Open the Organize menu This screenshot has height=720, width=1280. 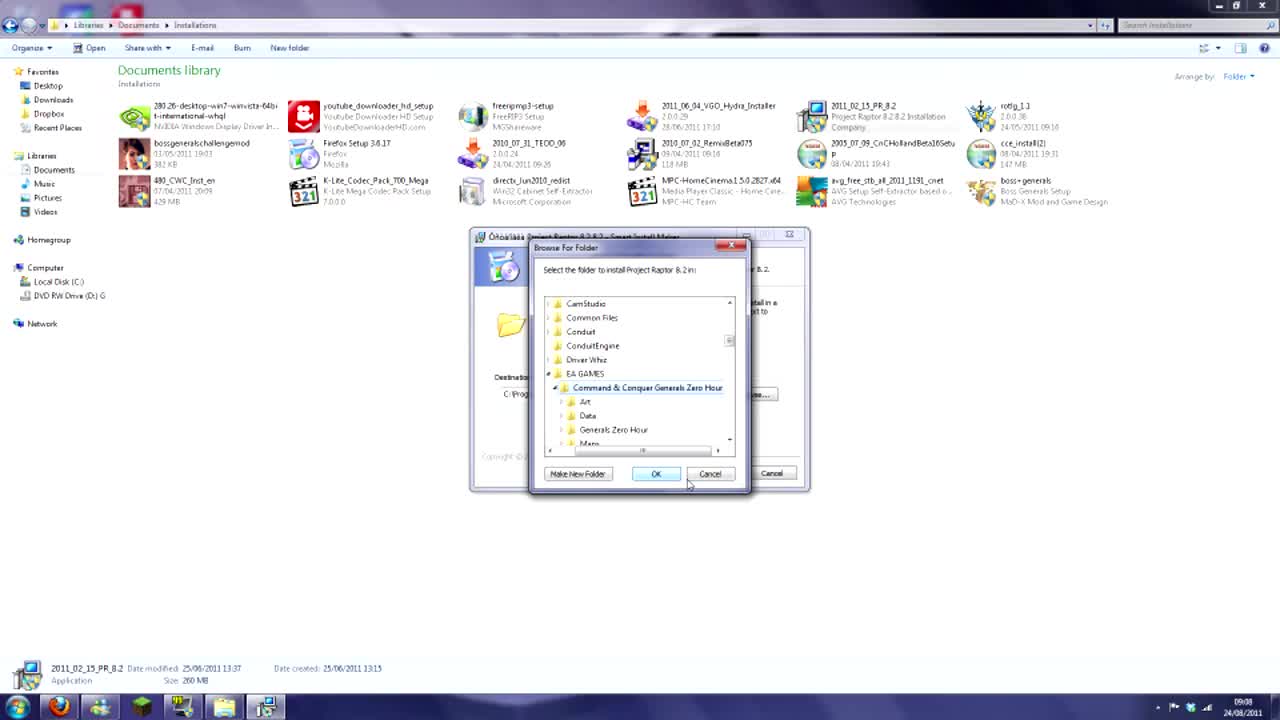point(31,48)
